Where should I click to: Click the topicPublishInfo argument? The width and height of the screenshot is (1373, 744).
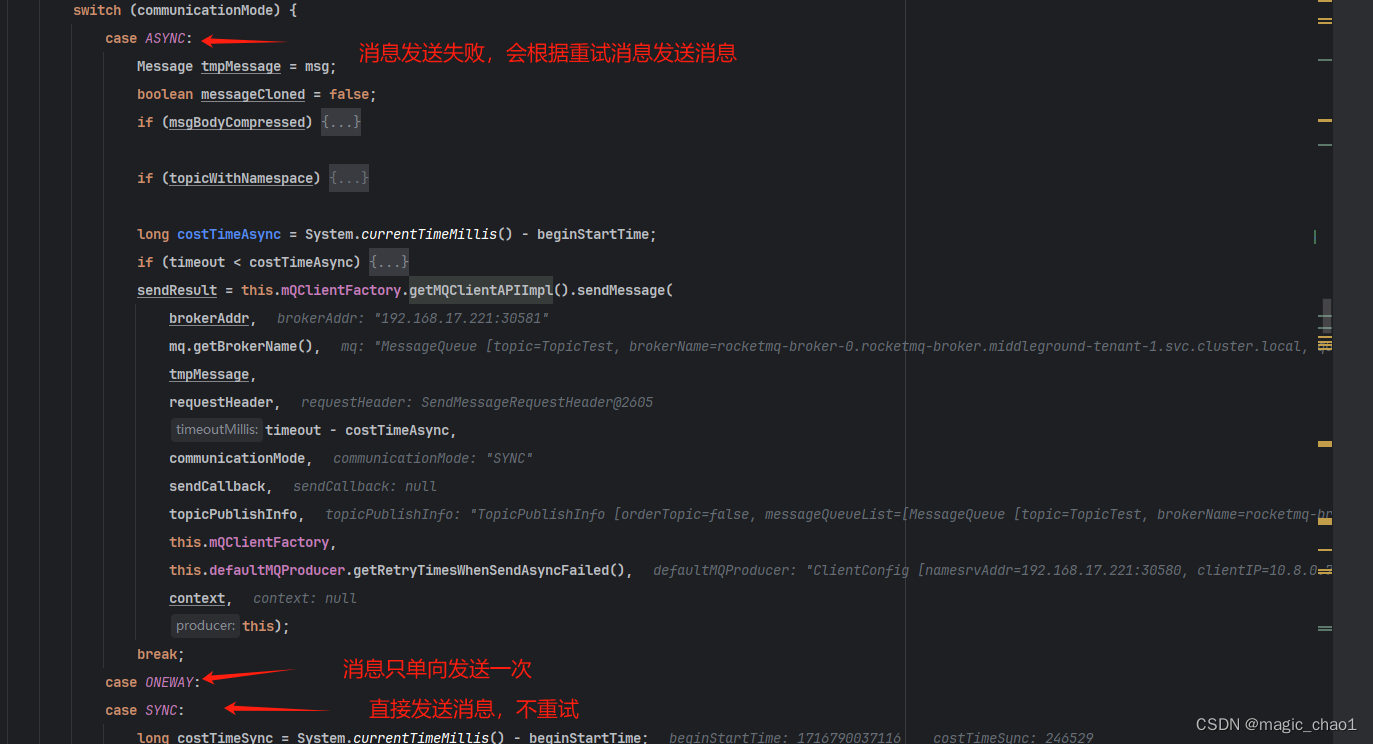click(x=233, y=514)
